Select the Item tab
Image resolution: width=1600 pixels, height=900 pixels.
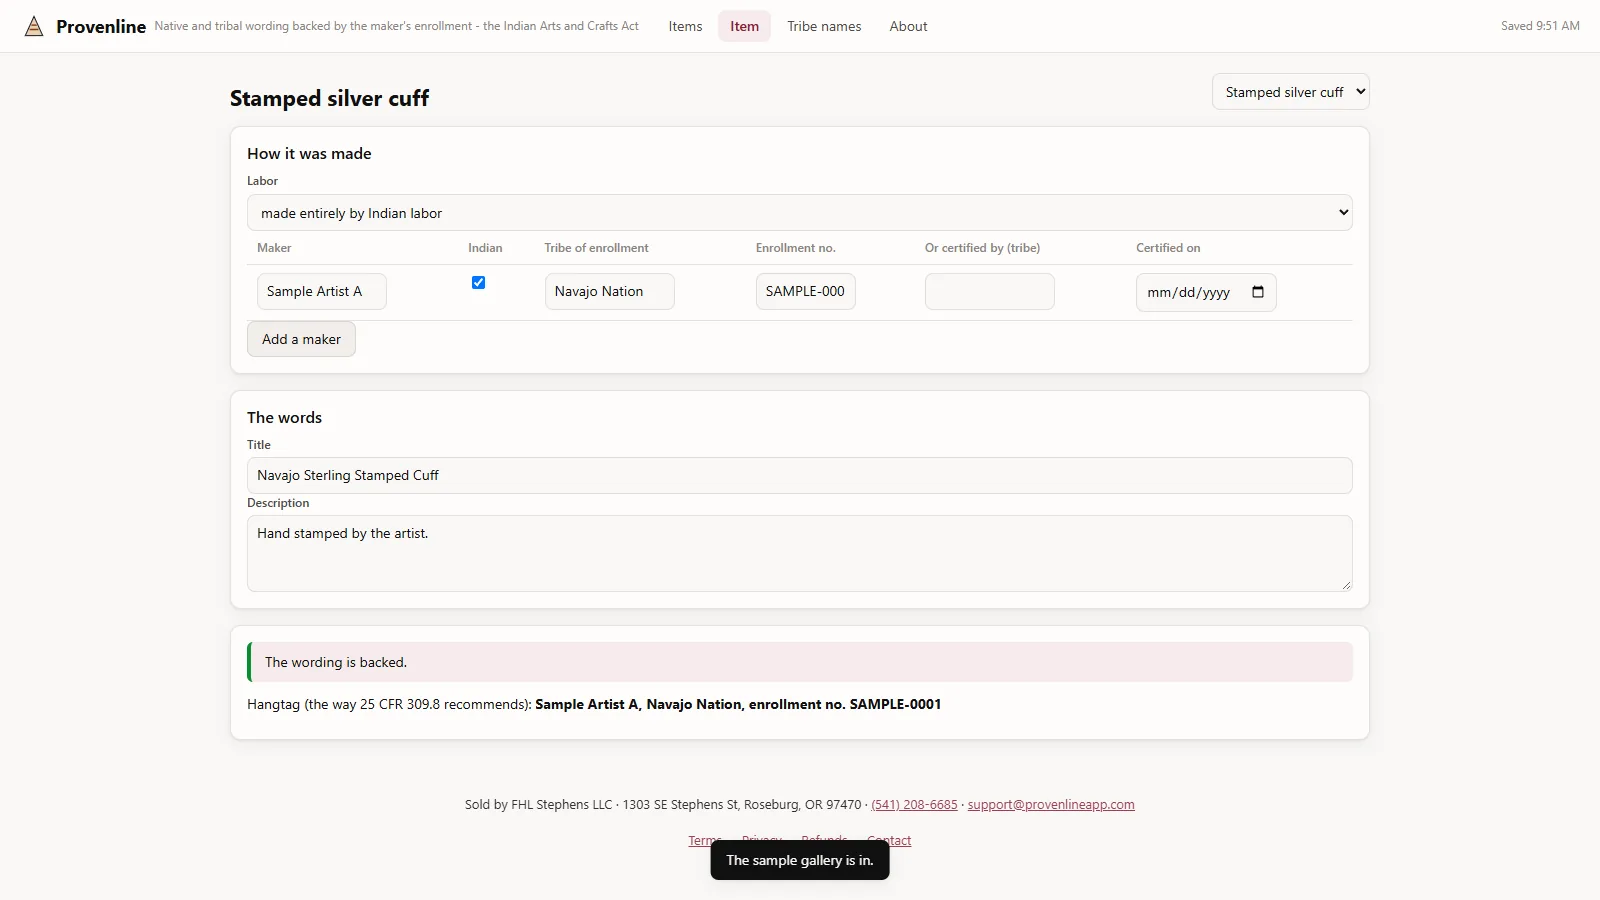pyautogui.click(x=744, y=26)
